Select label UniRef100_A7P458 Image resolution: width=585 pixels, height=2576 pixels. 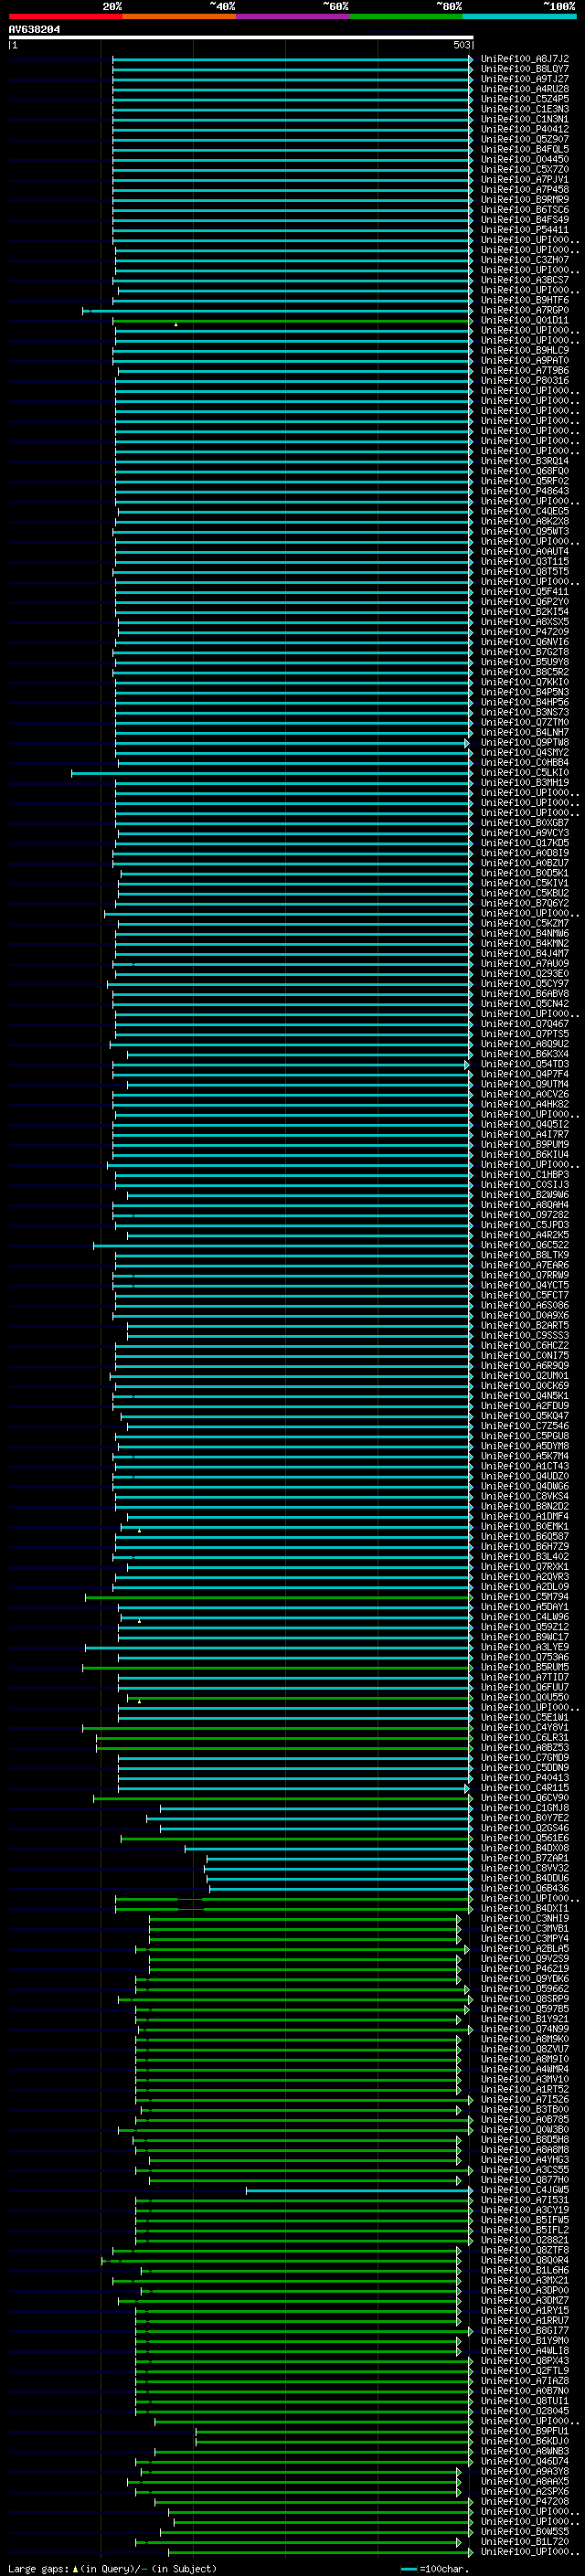525,189
